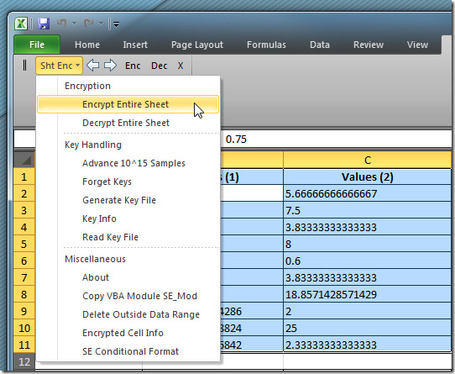Click the toolbar move handle grip
The height and width of the screenshot is (374, 455).
click(24, 65)
